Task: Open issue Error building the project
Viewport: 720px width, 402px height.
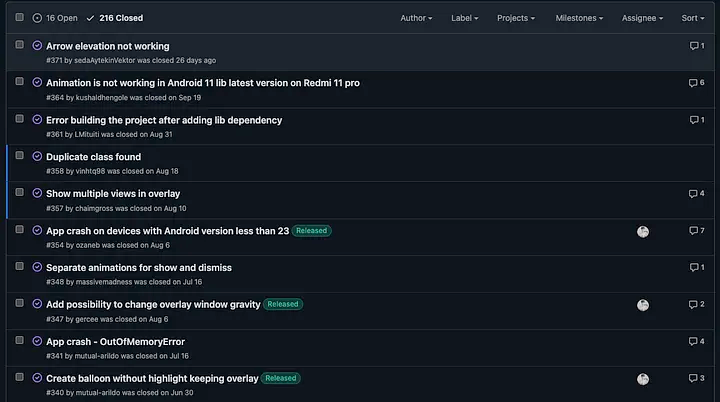Action: tap(164, 120)
